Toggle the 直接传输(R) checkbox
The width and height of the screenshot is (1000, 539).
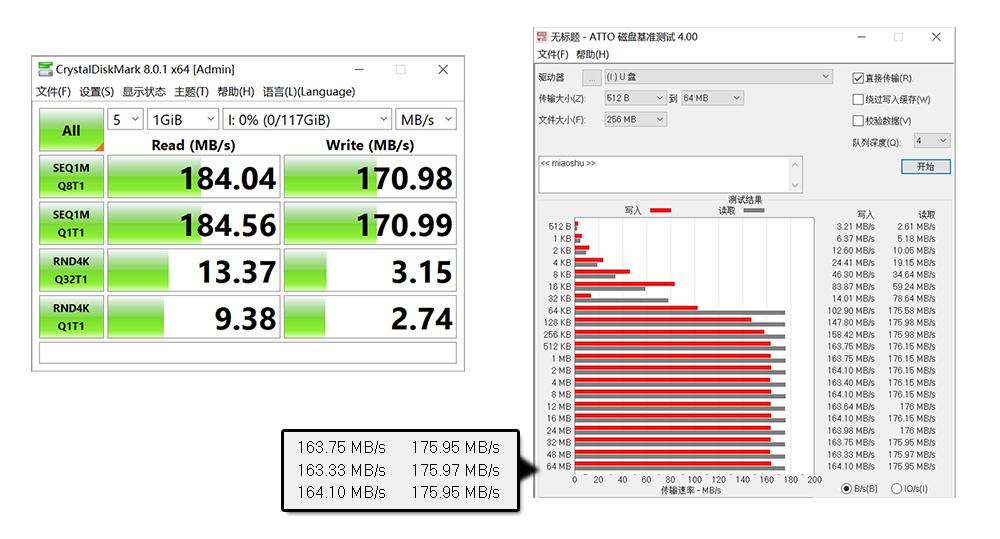click(858, 78)
